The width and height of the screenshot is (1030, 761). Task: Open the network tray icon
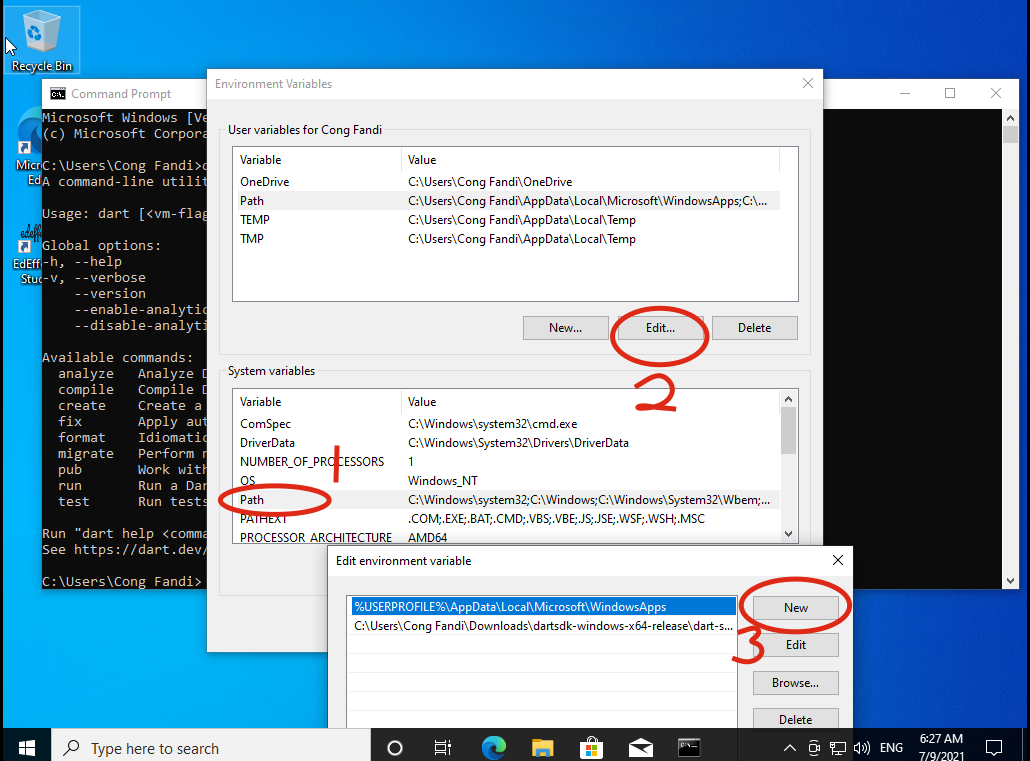[838, 748]
